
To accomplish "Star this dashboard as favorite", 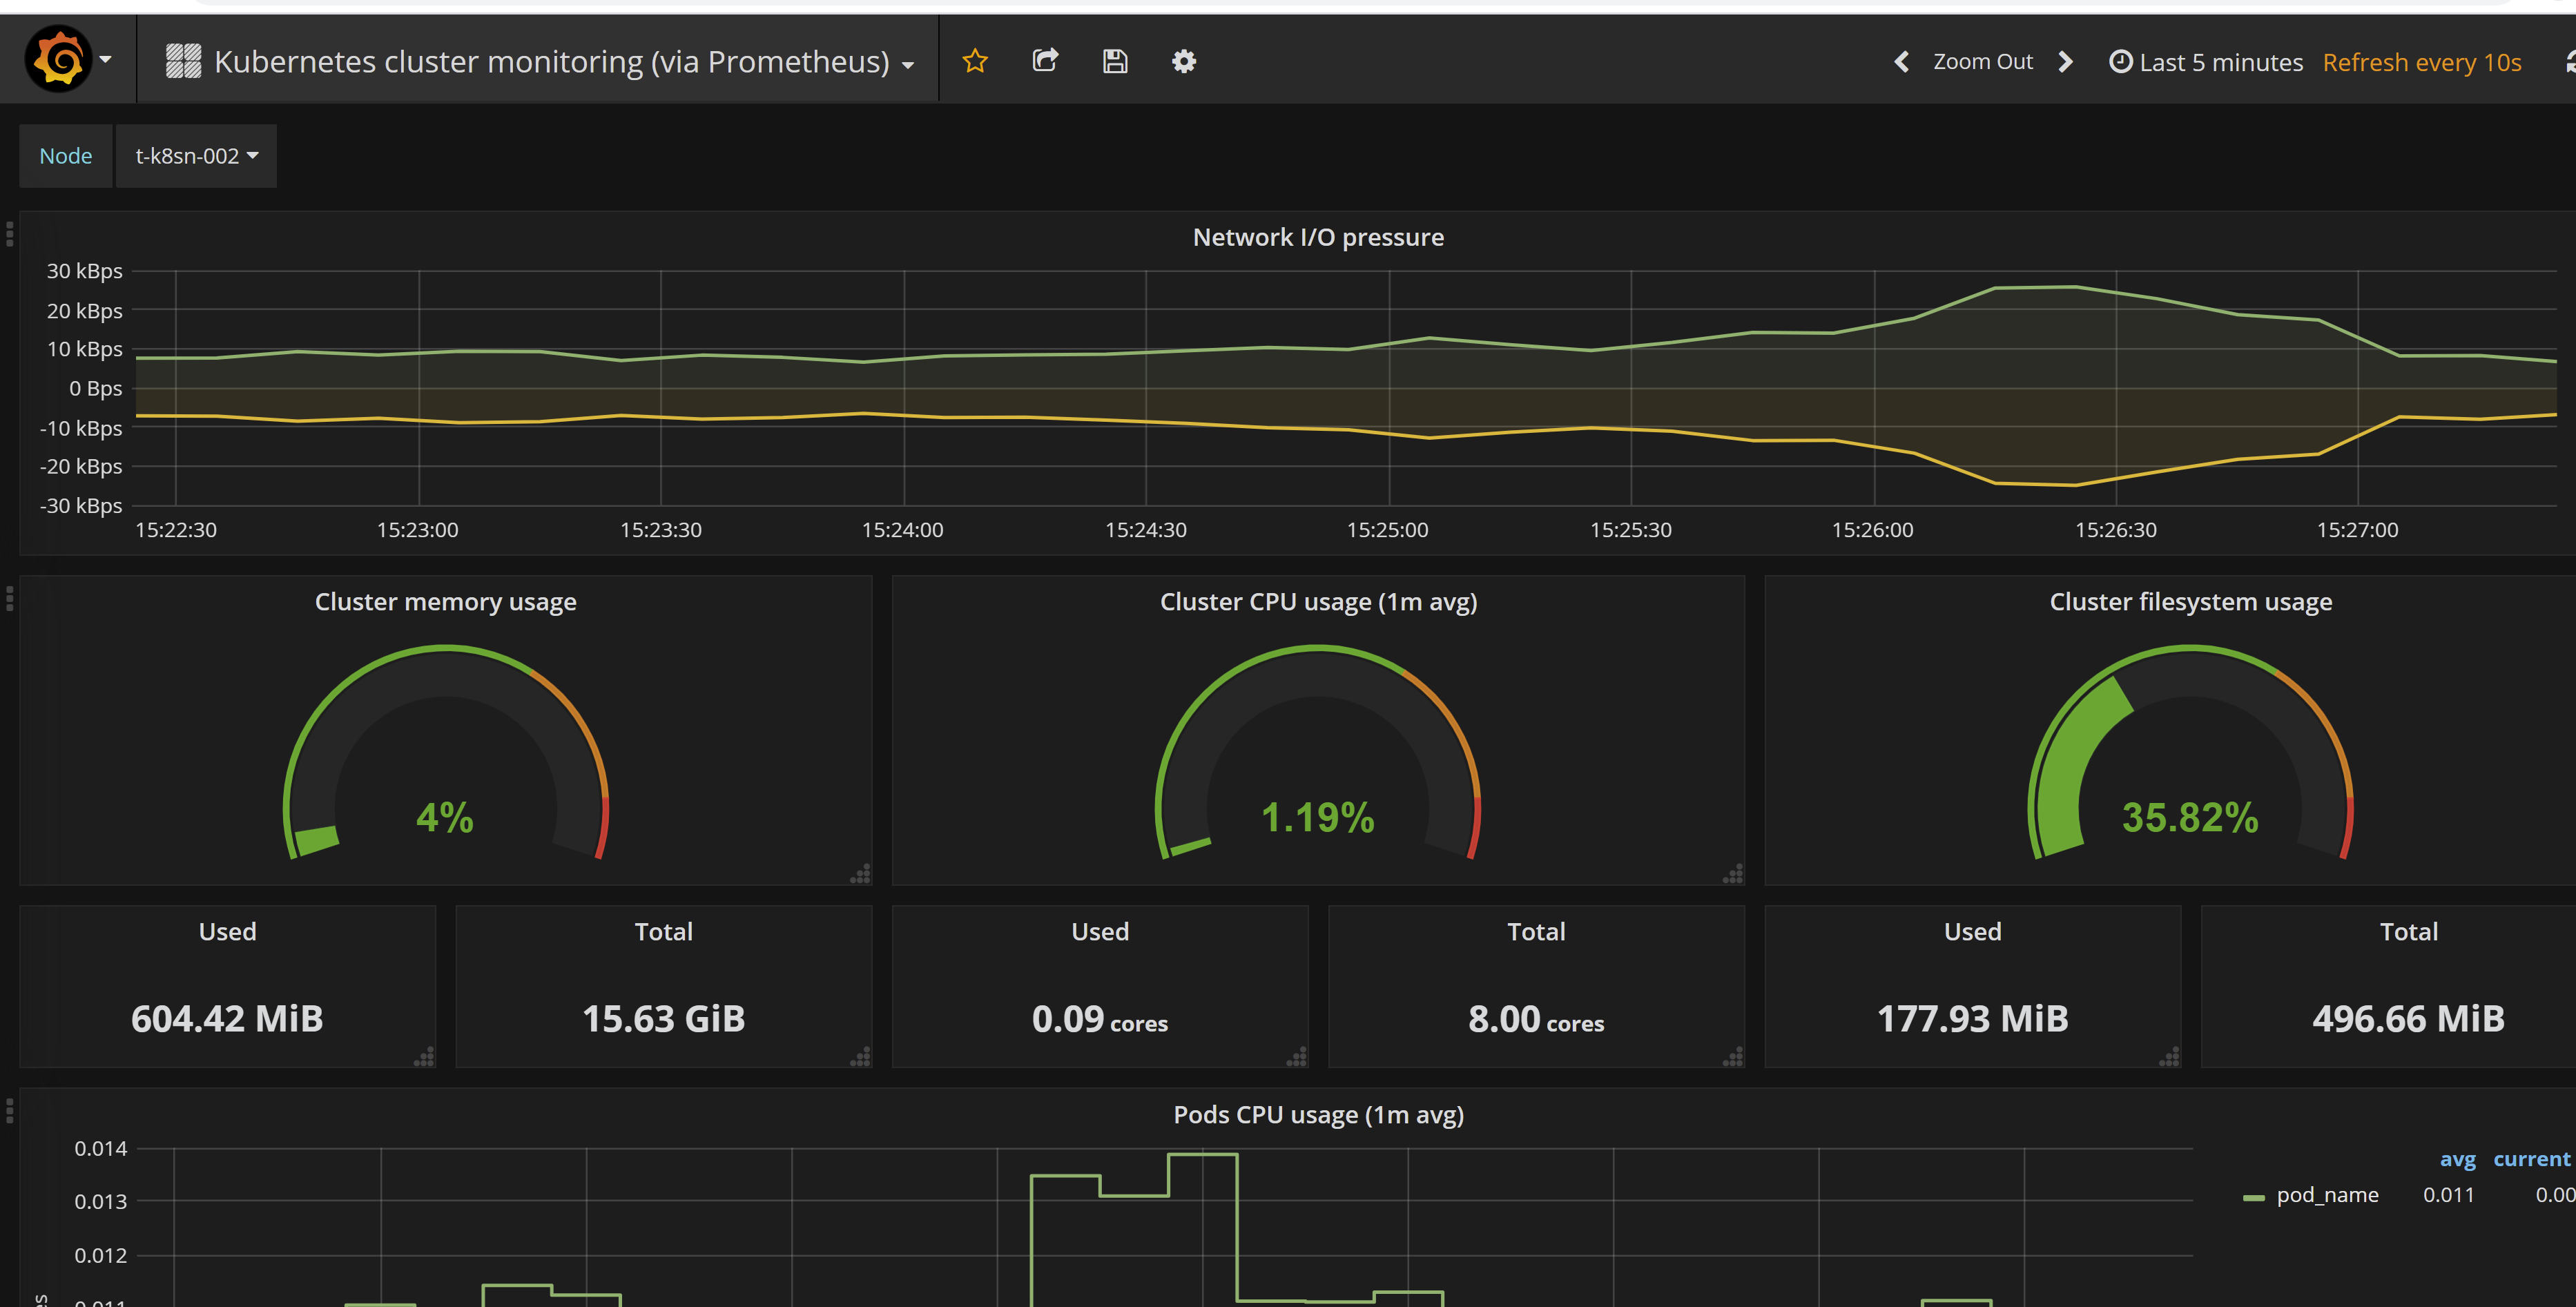I will click(975, 61).
